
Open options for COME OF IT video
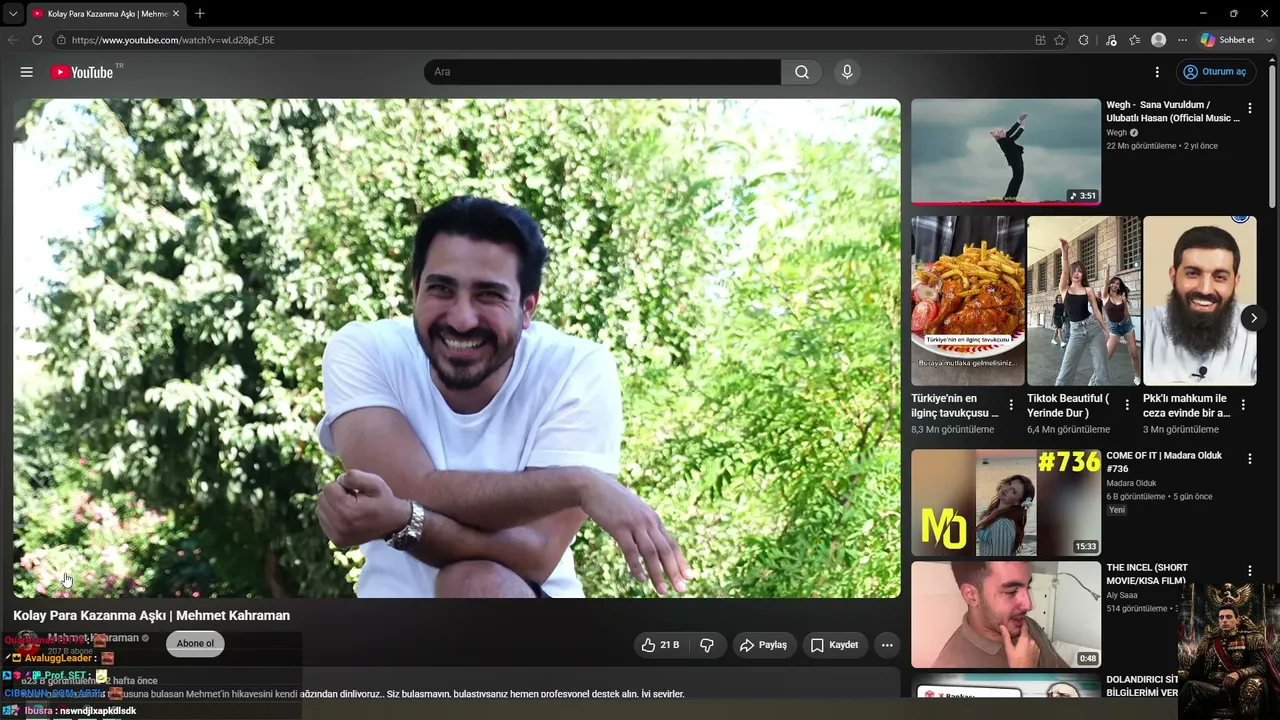1249,459
